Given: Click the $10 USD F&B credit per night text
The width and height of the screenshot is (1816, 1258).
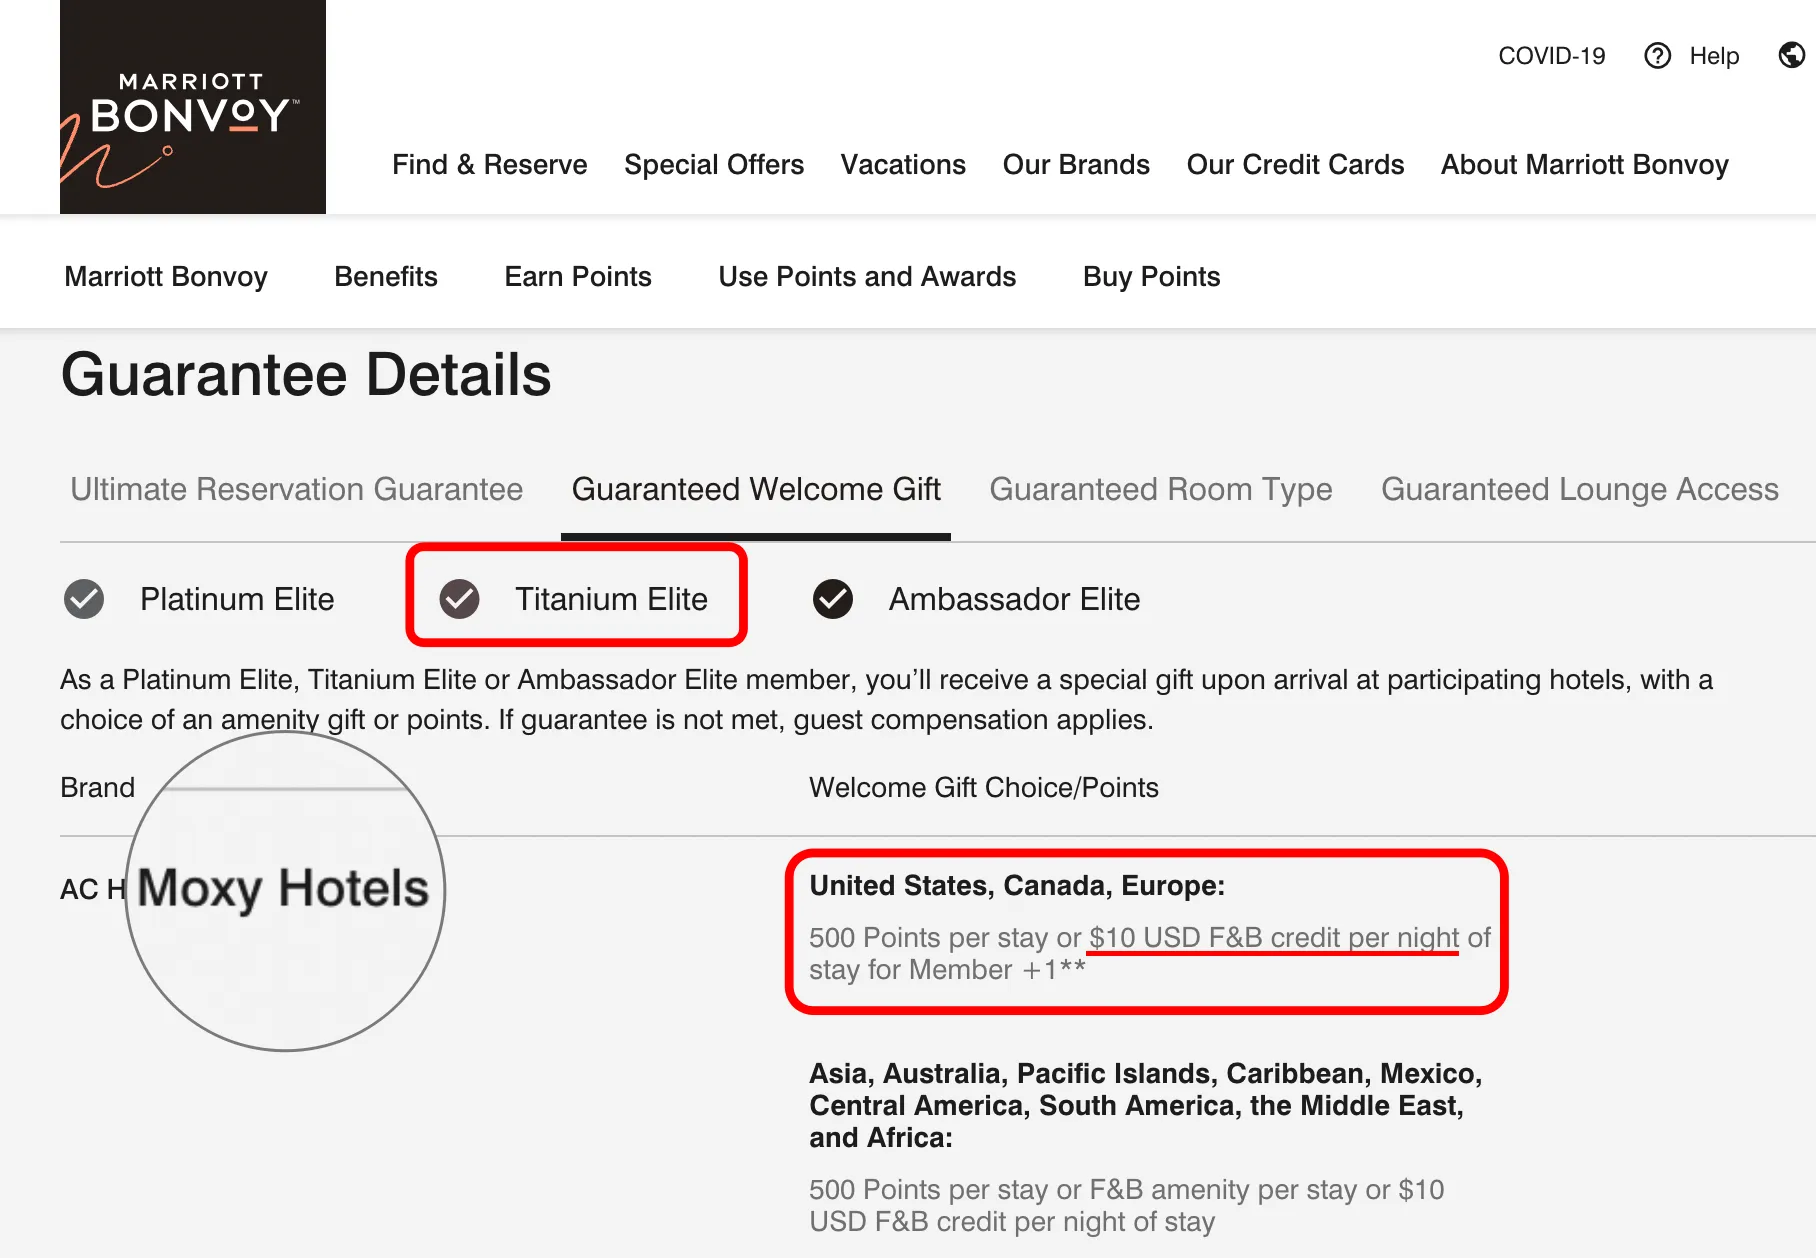Looking at the screenshot, I should point(1274,938).
